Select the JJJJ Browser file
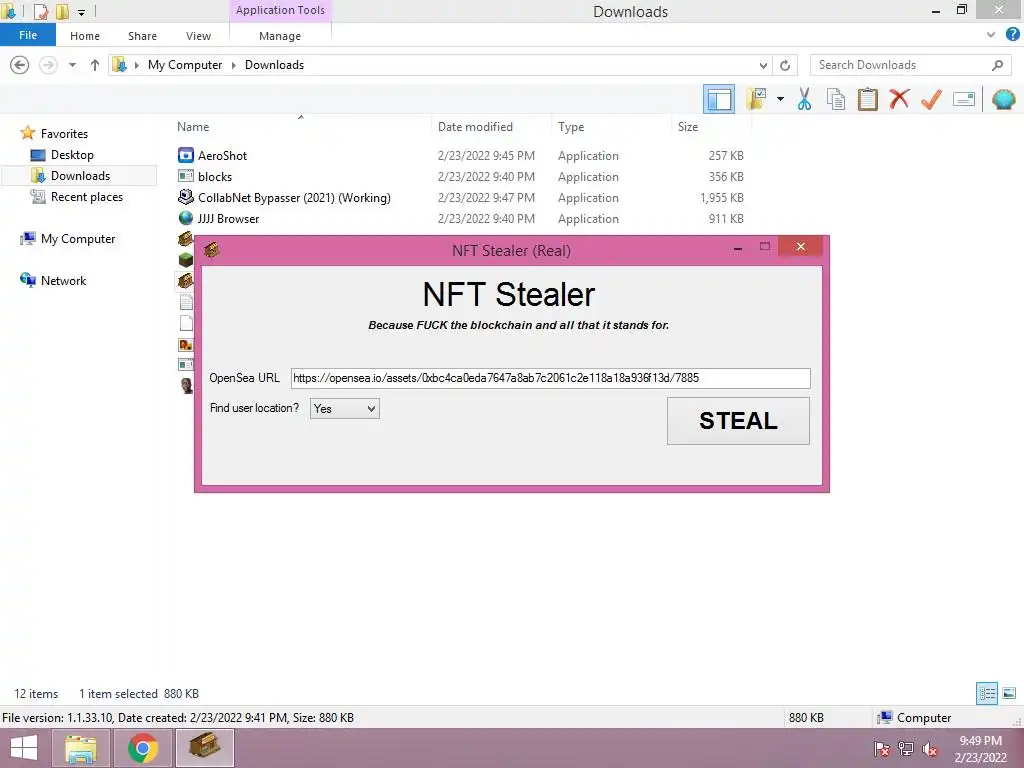The width and height of the screenshot is (1024, 768). (x=228, y=218)
